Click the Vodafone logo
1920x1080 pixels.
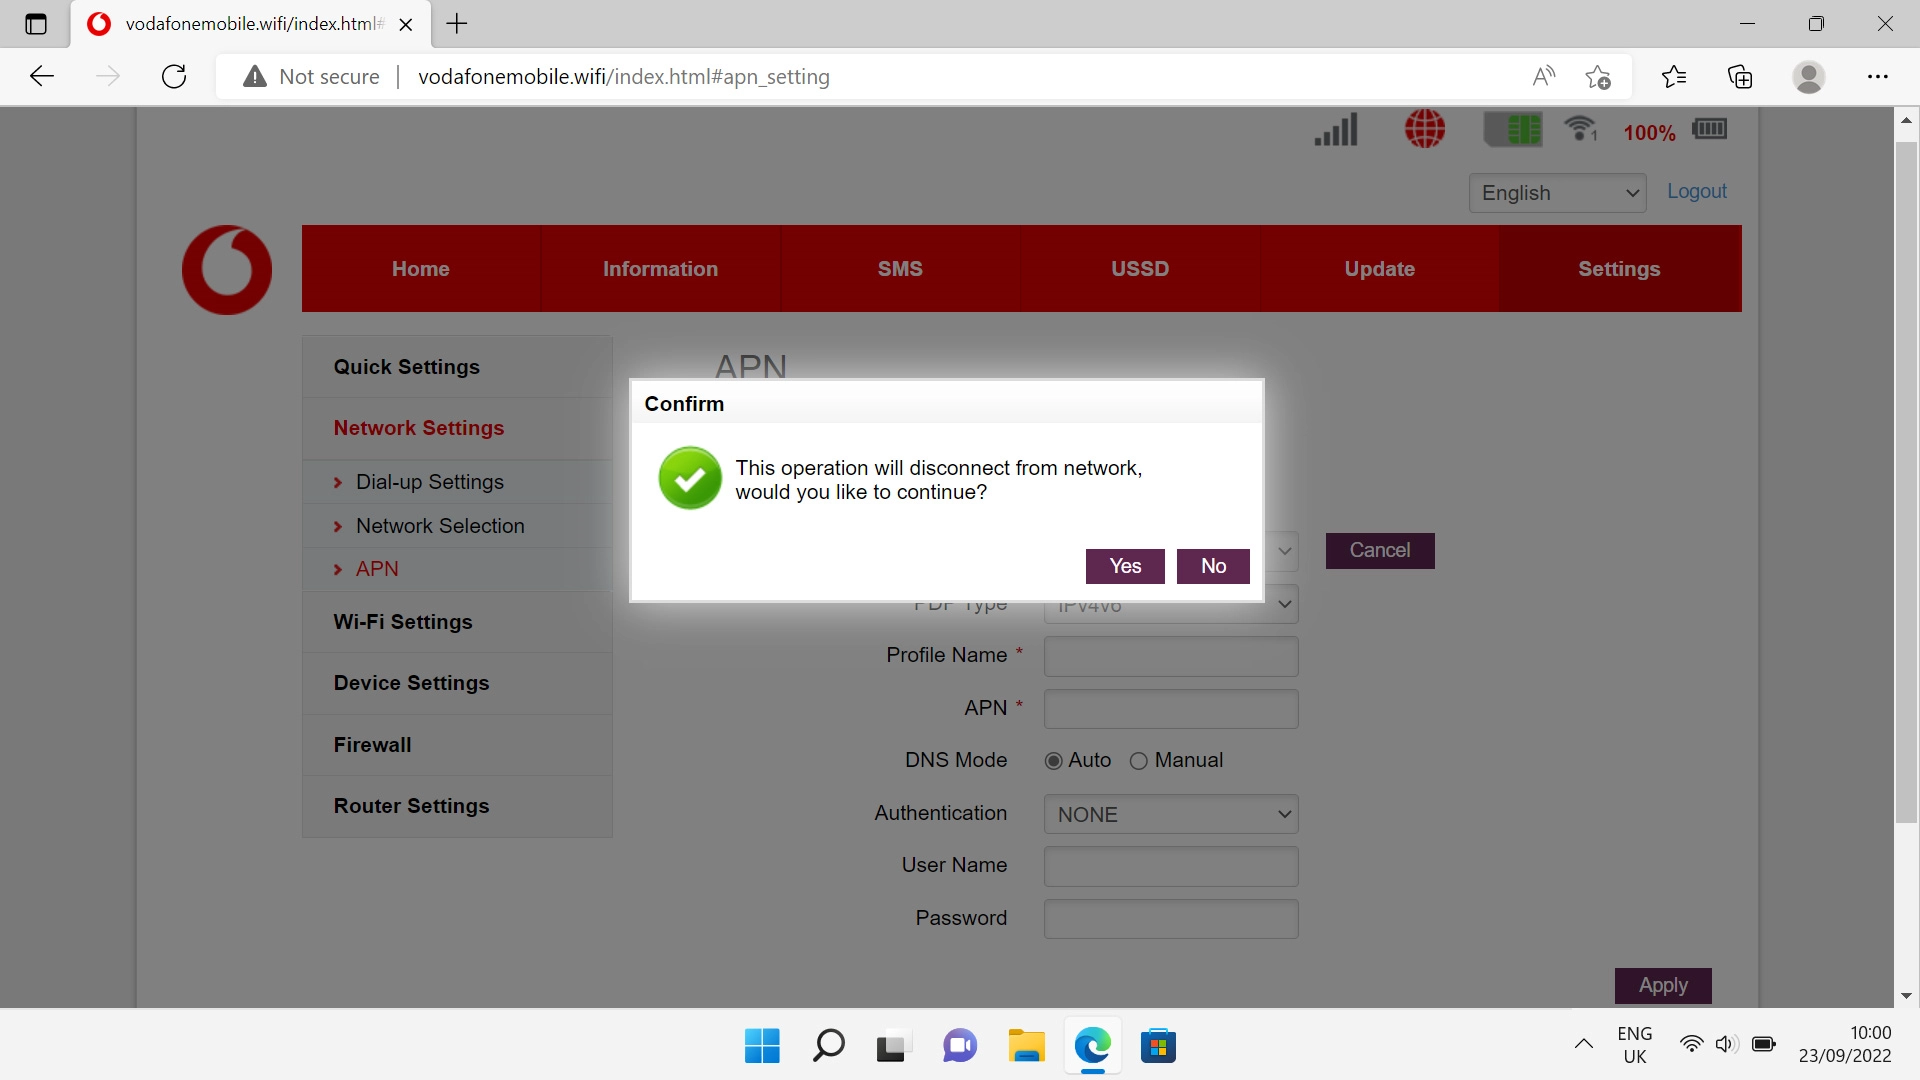point(227,269)
